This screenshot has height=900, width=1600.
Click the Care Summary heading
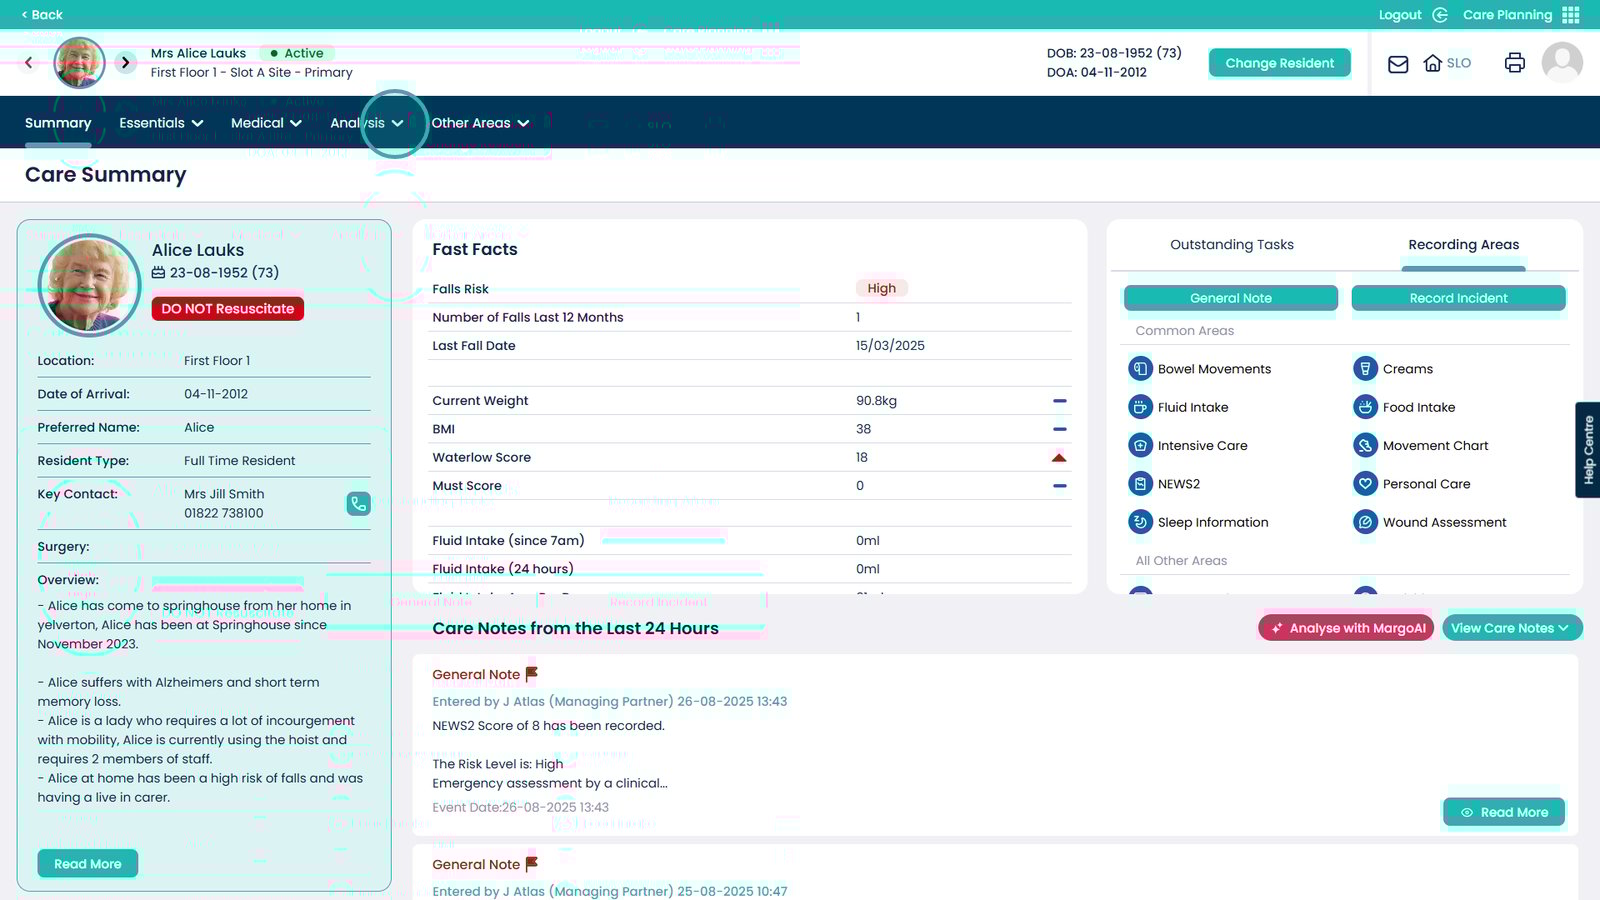pos(106,175)
